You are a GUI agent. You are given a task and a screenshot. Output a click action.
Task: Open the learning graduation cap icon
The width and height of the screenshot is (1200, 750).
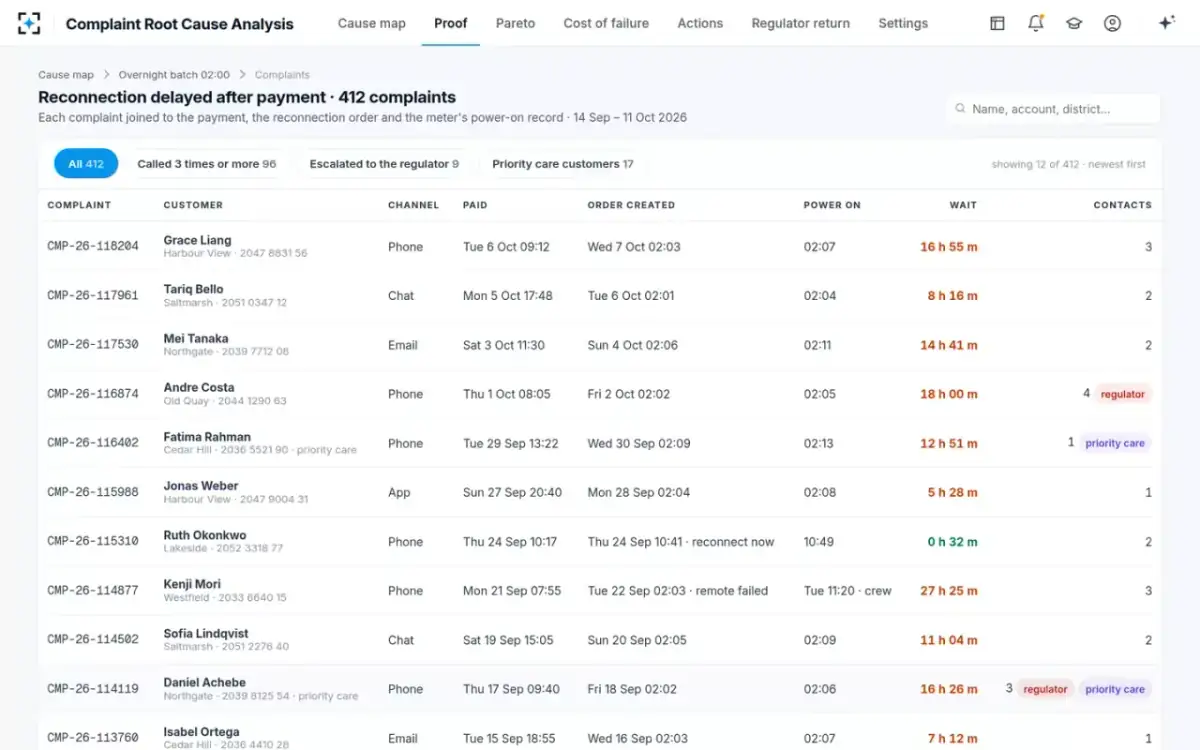coord(1074,23)
